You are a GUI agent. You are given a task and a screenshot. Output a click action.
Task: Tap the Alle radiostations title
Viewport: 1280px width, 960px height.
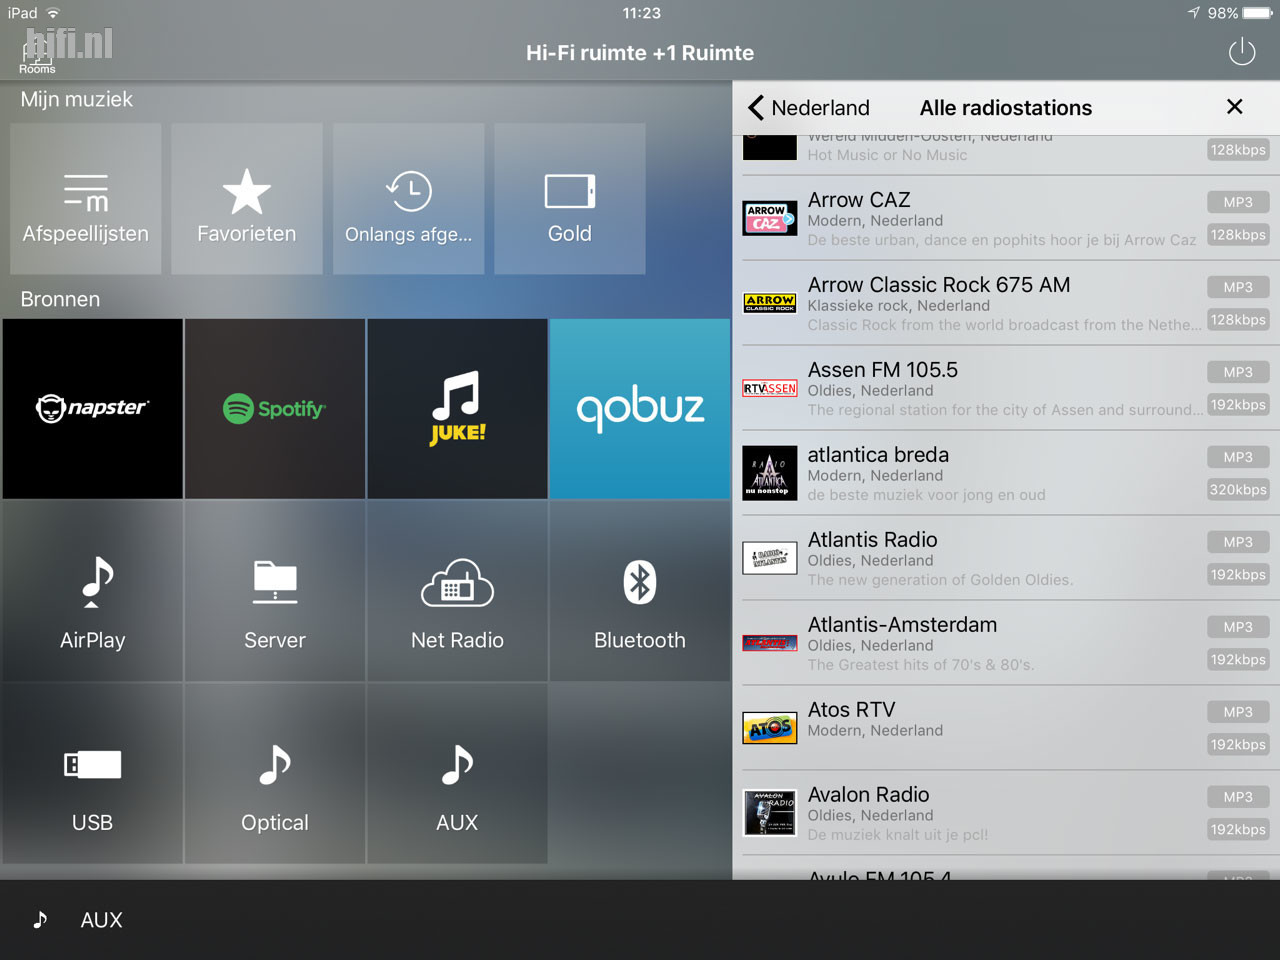[x=1006, y=108]
